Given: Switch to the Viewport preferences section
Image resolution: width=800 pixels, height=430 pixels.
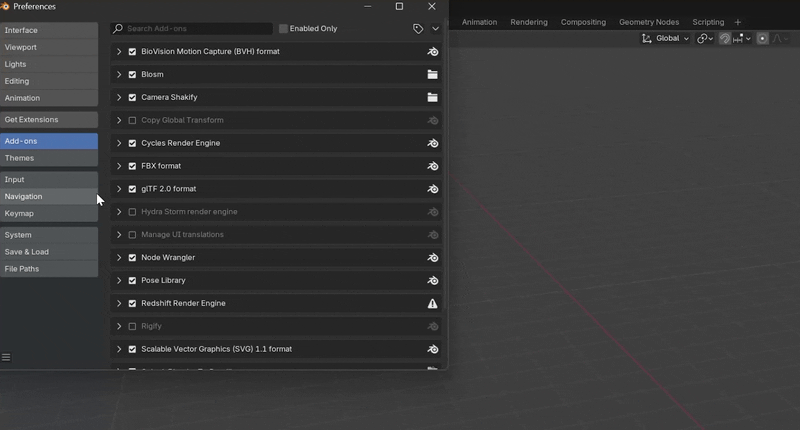Looking at the screenshot, I should click(49, 47).
